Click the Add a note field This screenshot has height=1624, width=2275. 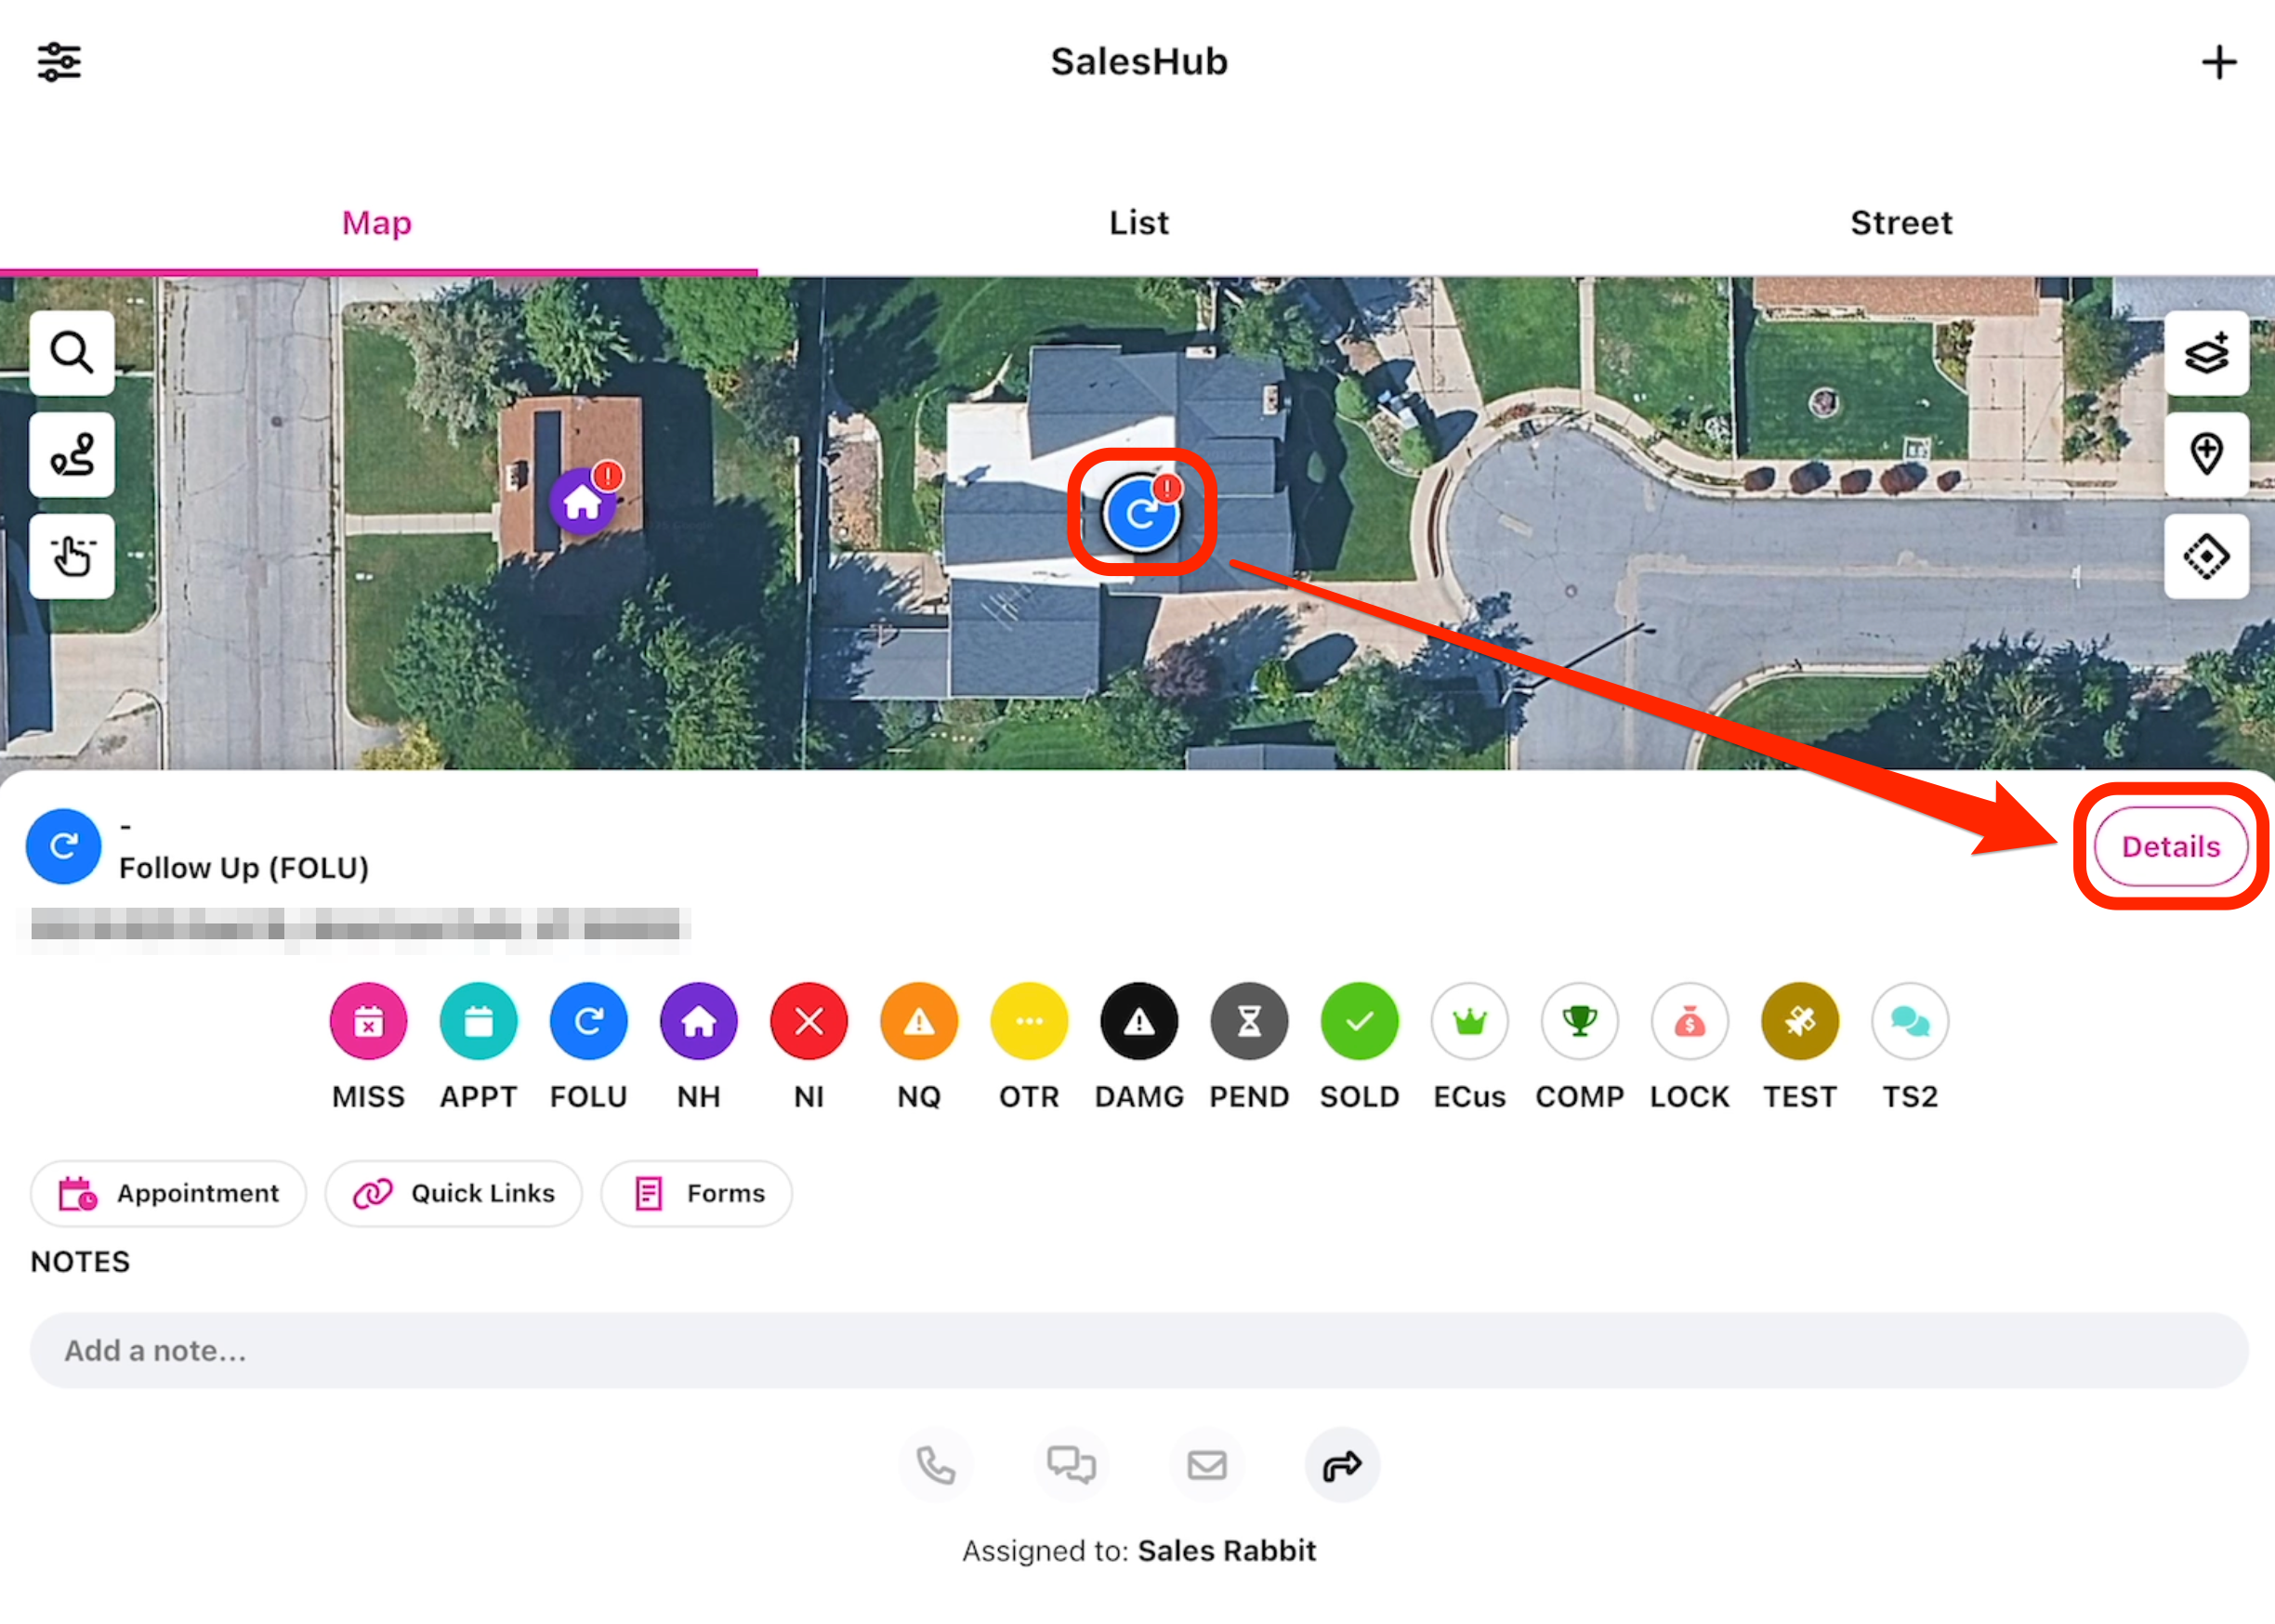pos(1139,1350)
